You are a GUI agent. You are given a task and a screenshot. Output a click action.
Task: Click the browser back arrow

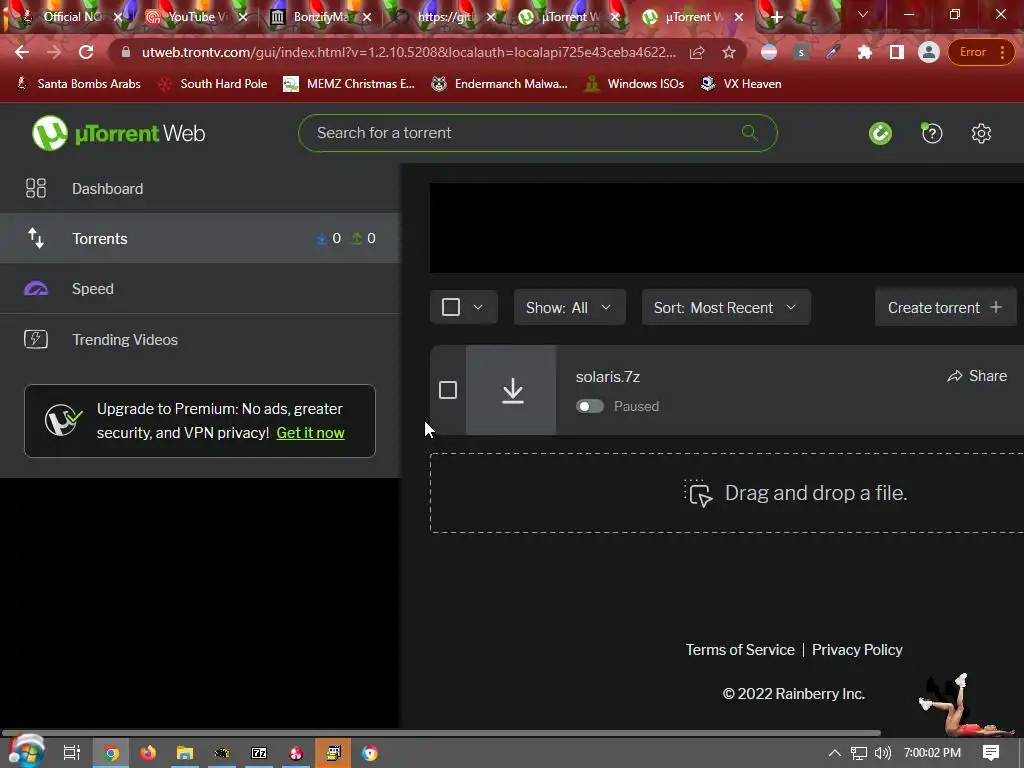click(x=22, y=52)
